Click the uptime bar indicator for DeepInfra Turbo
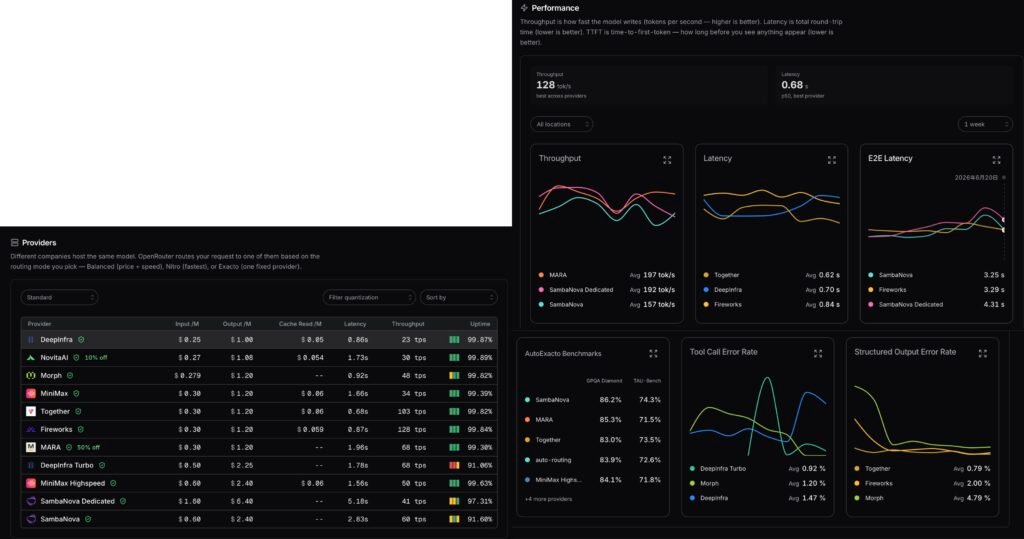Viewport: 1024px width, 539px height. pyautogui.click(x=455, y=465)
